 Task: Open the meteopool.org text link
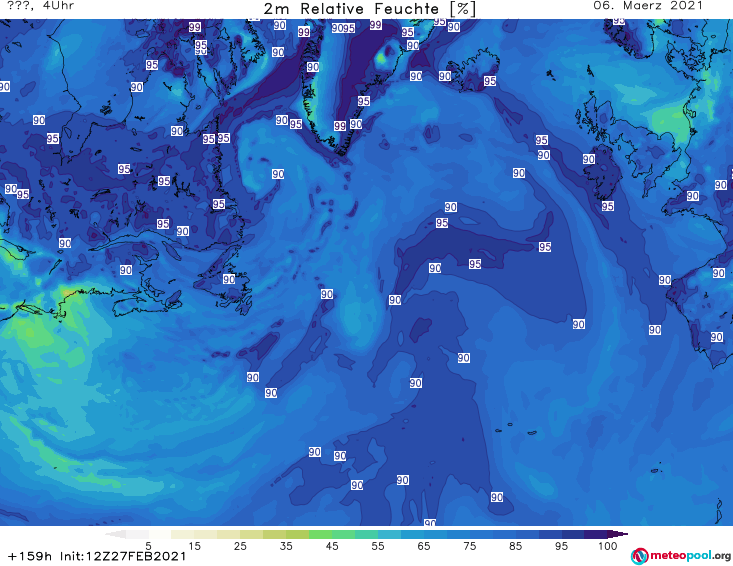click(690, 555)
